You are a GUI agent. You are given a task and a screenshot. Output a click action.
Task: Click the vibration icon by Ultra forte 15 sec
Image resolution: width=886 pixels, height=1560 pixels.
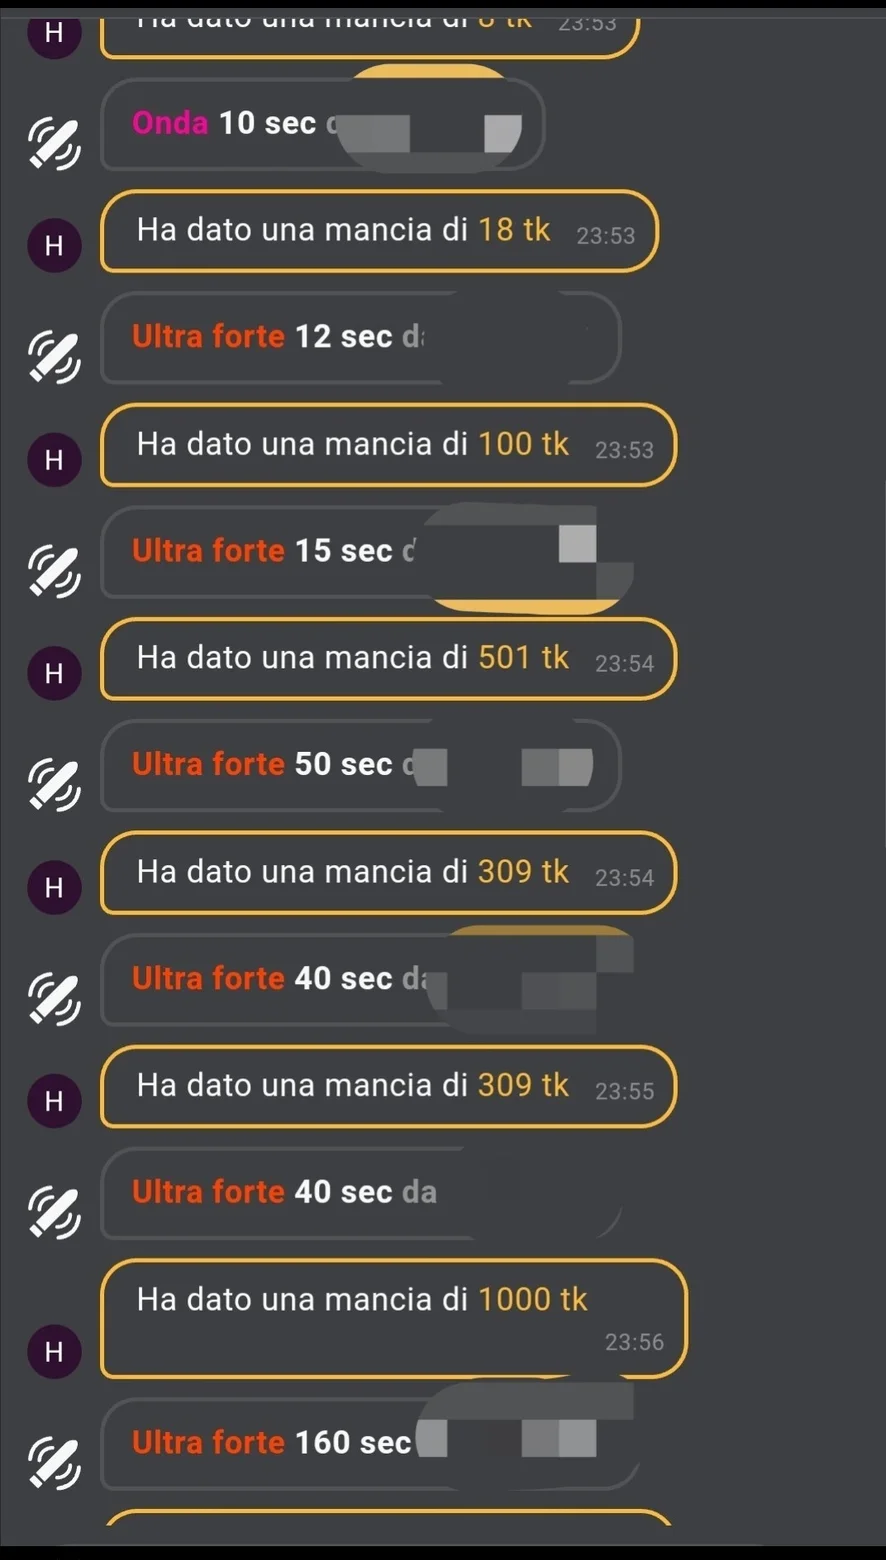(x=54, y=570)
